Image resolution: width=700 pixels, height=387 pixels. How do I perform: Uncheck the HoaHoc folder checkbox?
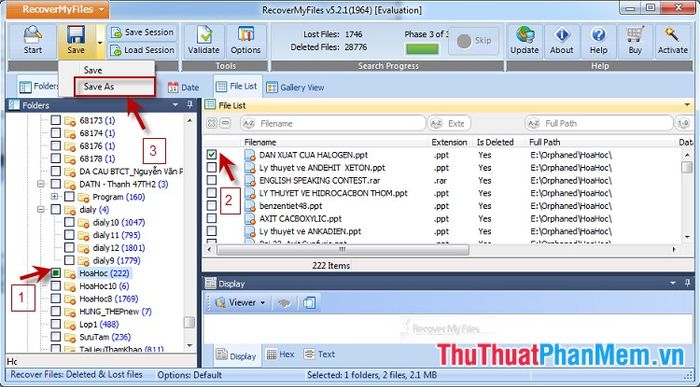pos(55,273)
